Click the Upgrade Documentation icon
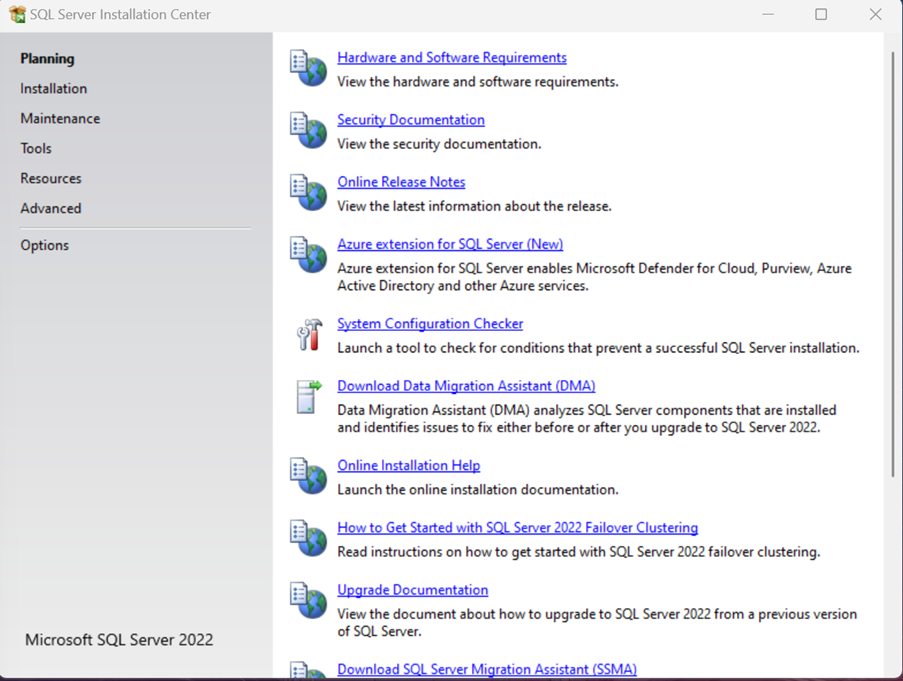Viewport: 903px width, 681px height. point(308,601)
